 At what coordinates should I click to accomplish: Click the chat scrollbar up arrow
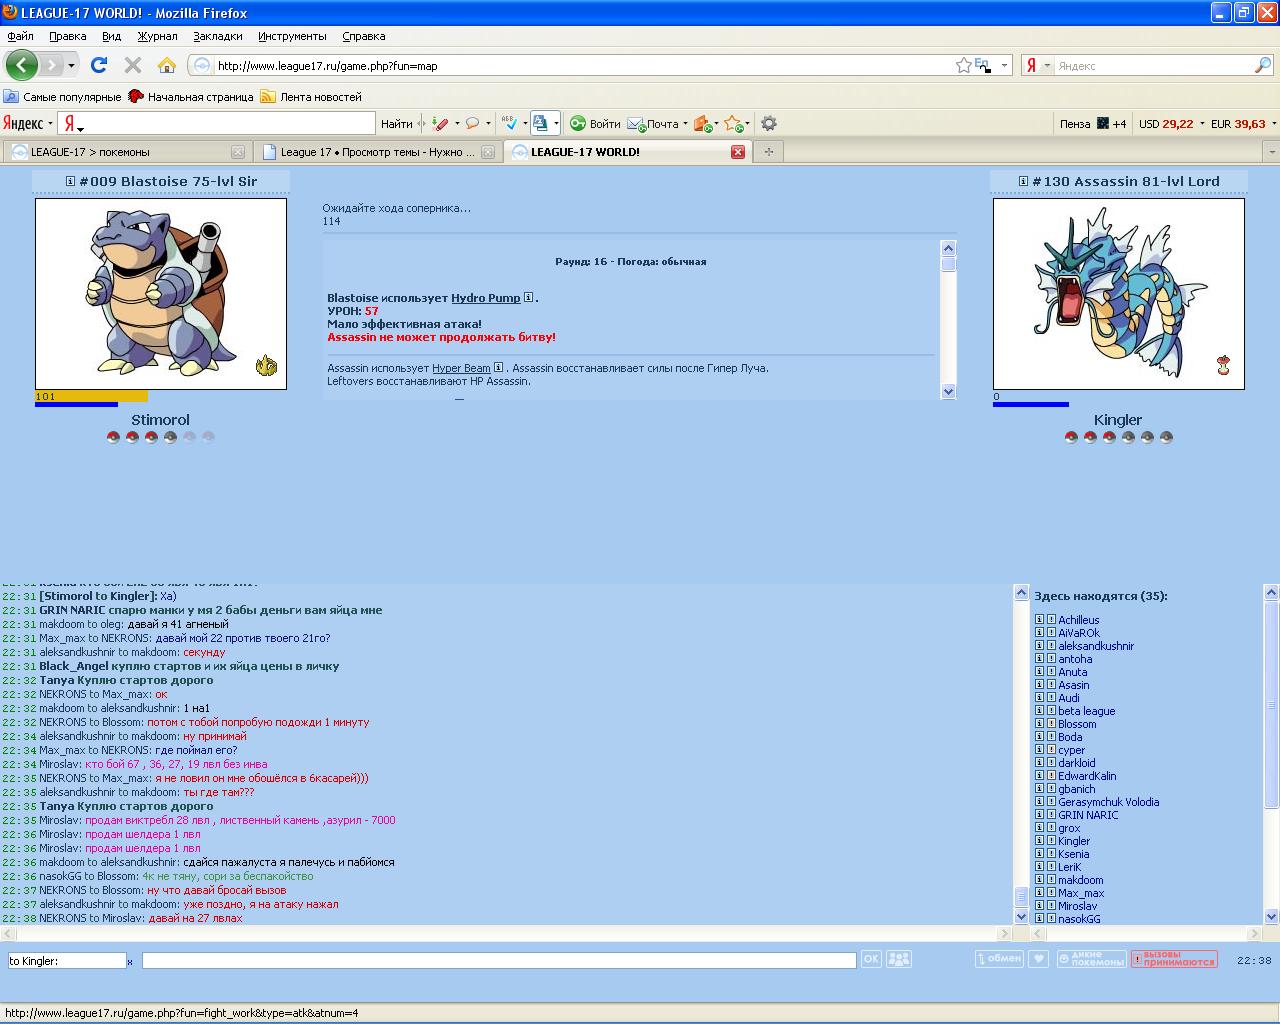coord(1021,593)
